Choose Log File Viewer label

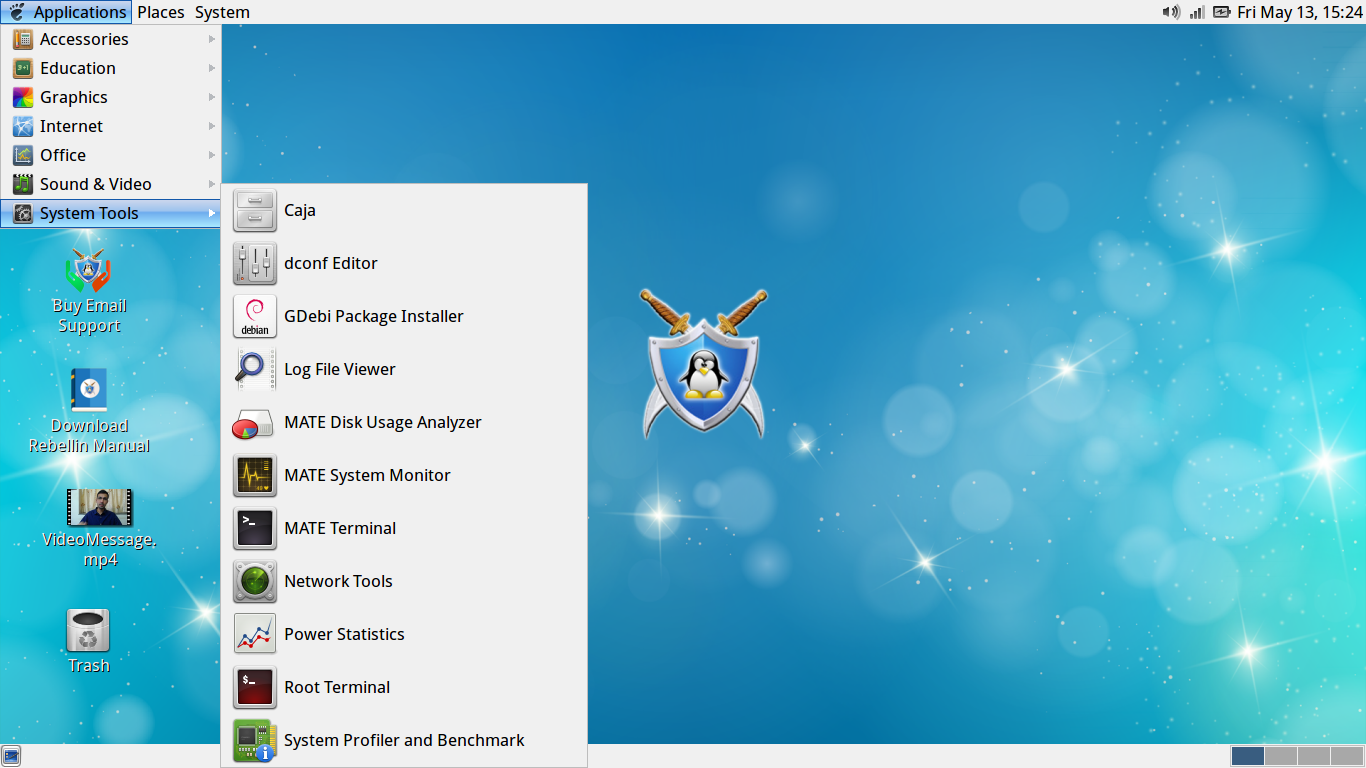click(340, 370)
